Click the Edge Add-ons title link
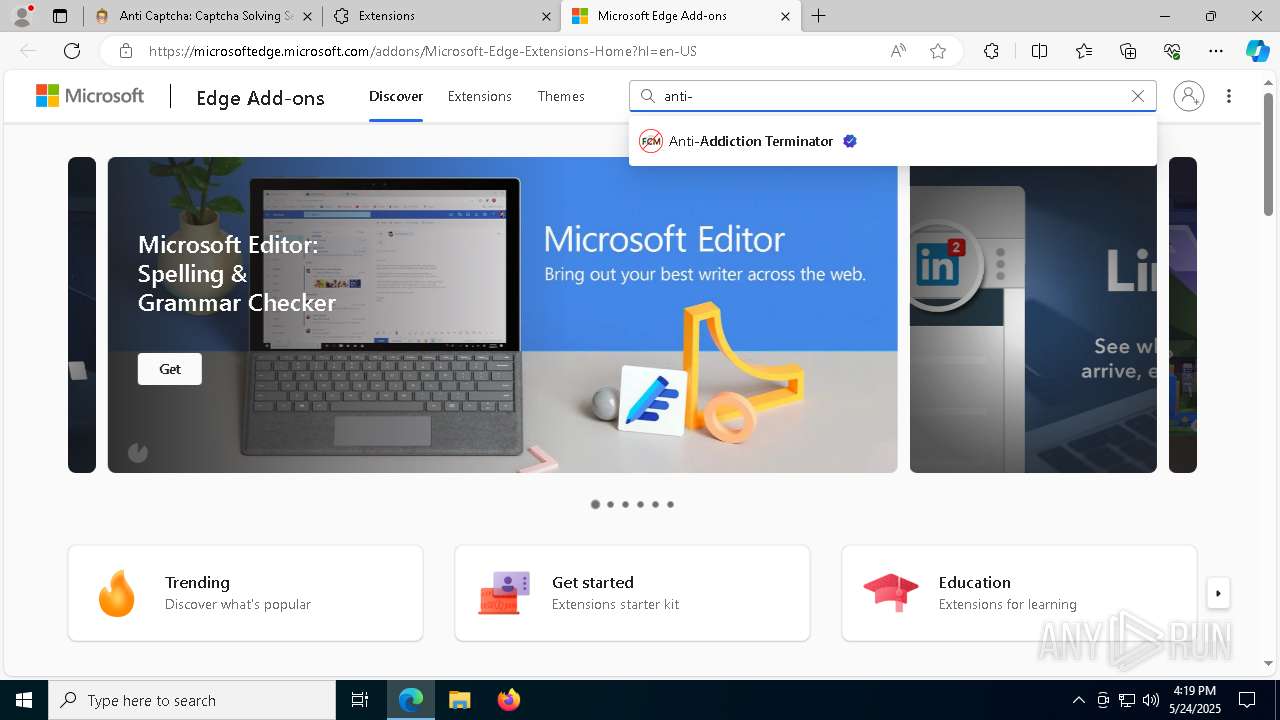 tap(260, 97)
